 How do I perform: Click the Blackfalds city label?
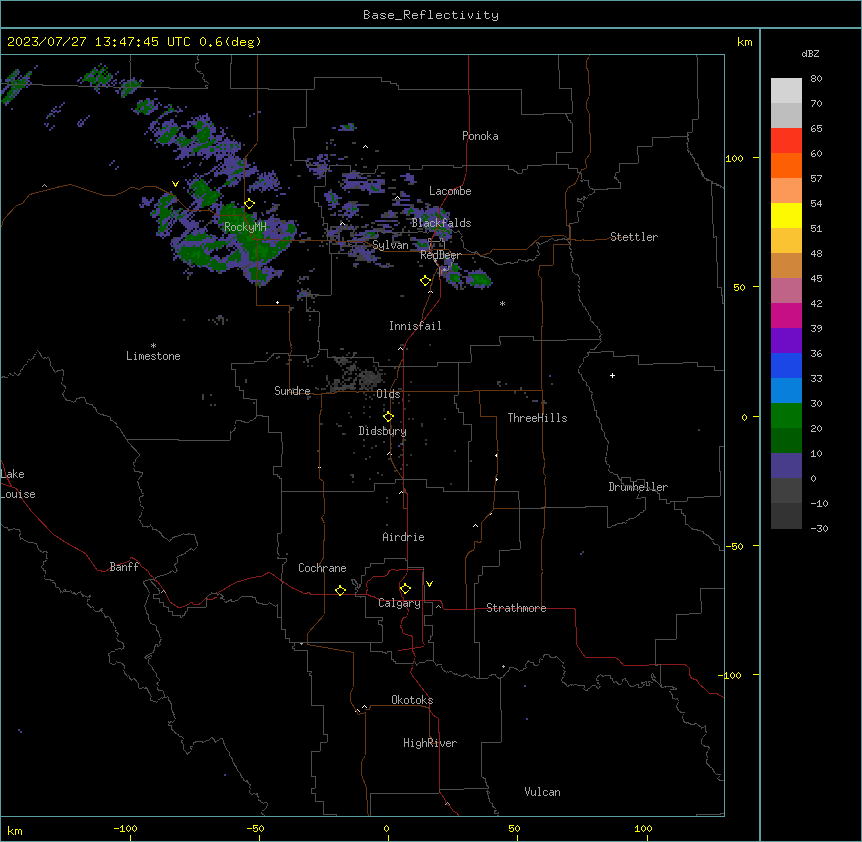(441, 223)
